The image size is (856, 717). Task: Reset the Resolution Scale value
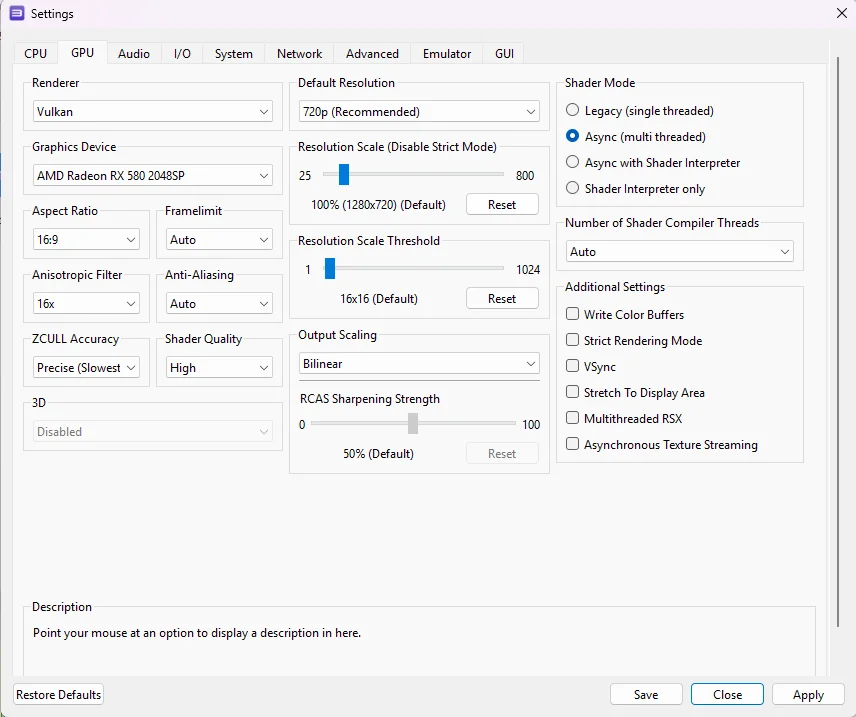click(502, 205)
